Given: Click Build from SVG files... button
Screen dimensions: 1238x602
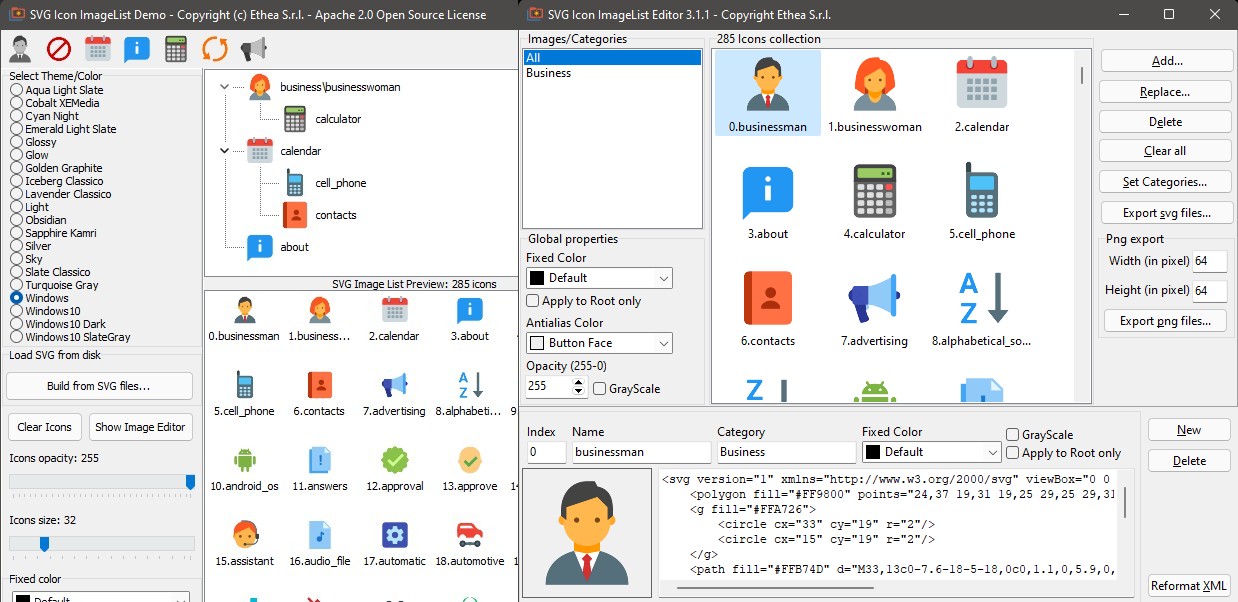Looking at the screenshot, I should 98,386.
